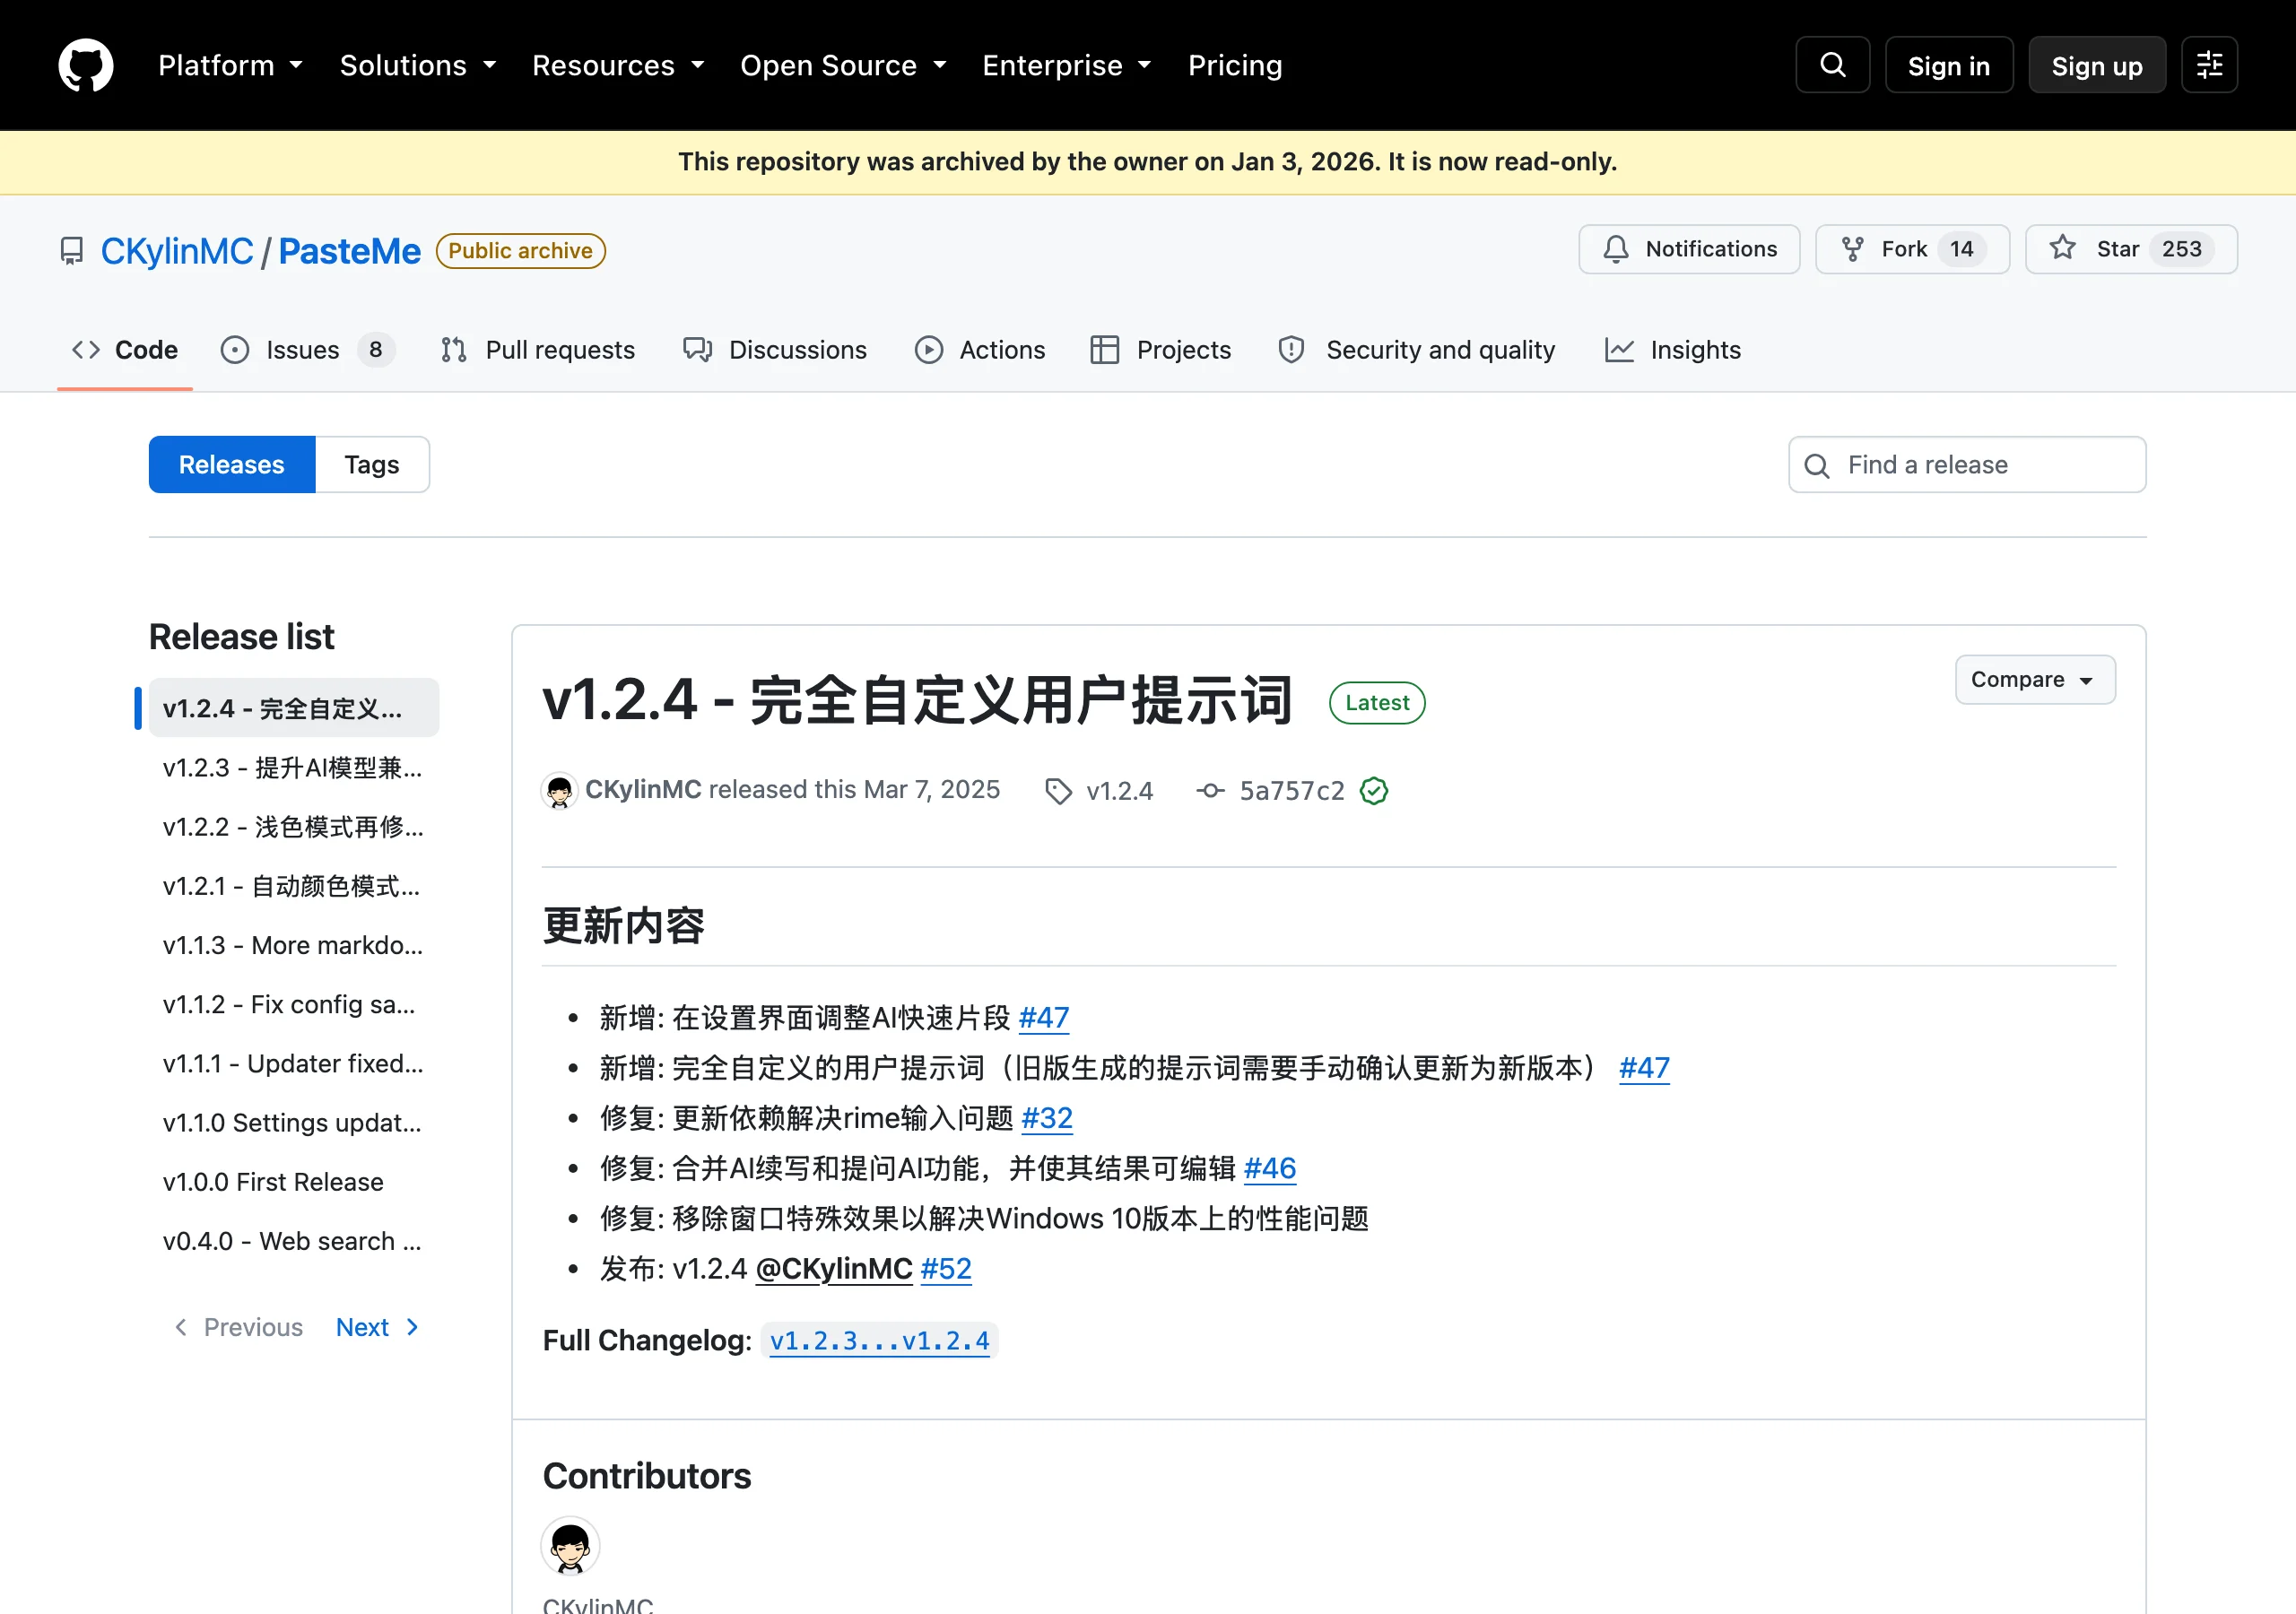Click the Star icon

2063,248
